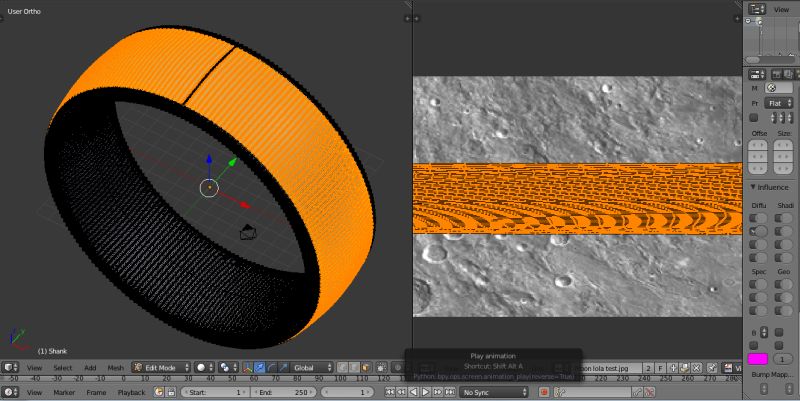Open the Flat projection dropdown
Screen dimensions: 800x401
point(778,103)
